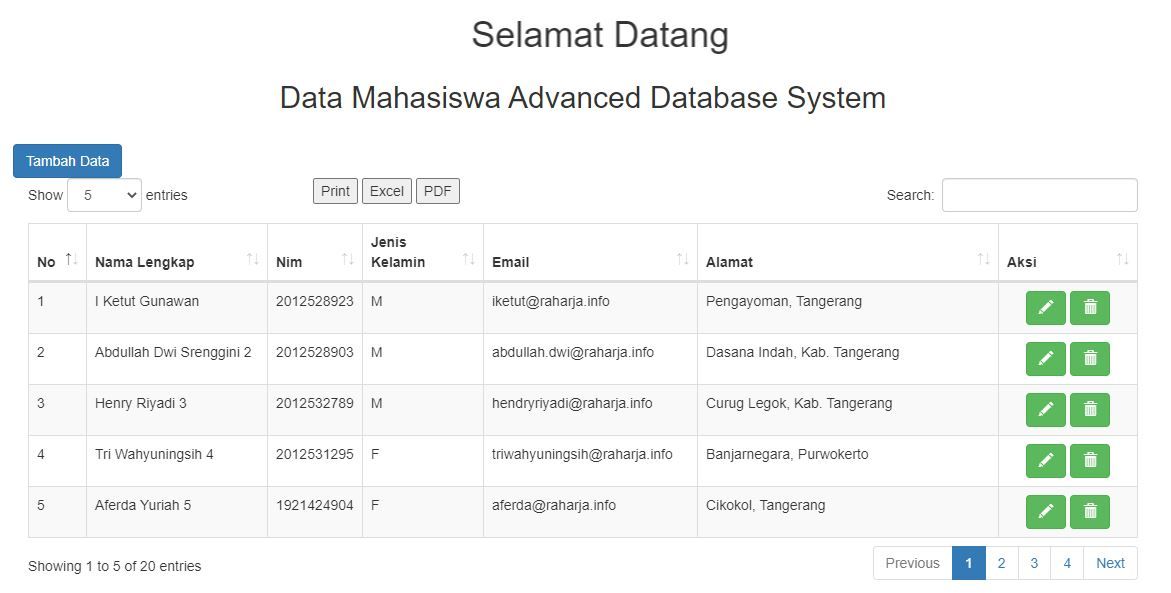The image size is (1171, 593).
Task: Open the show entries count dropdown
Action: 104,195
